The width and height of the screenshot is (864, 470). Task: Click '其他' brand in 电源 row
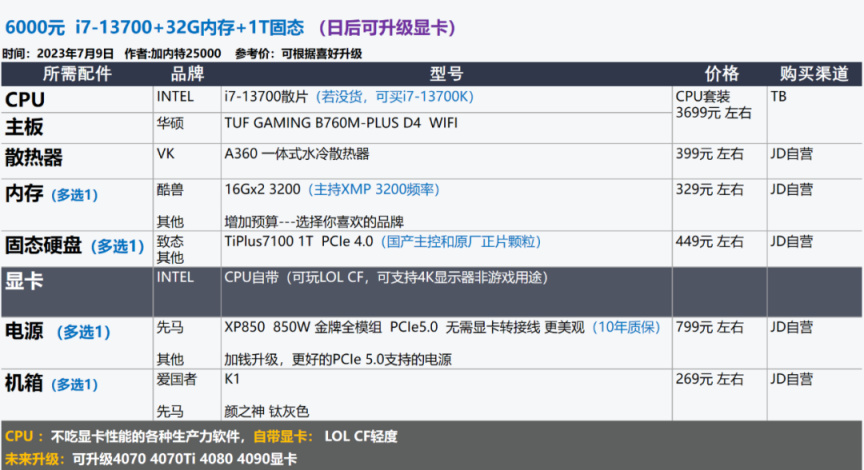pos(170,359)
